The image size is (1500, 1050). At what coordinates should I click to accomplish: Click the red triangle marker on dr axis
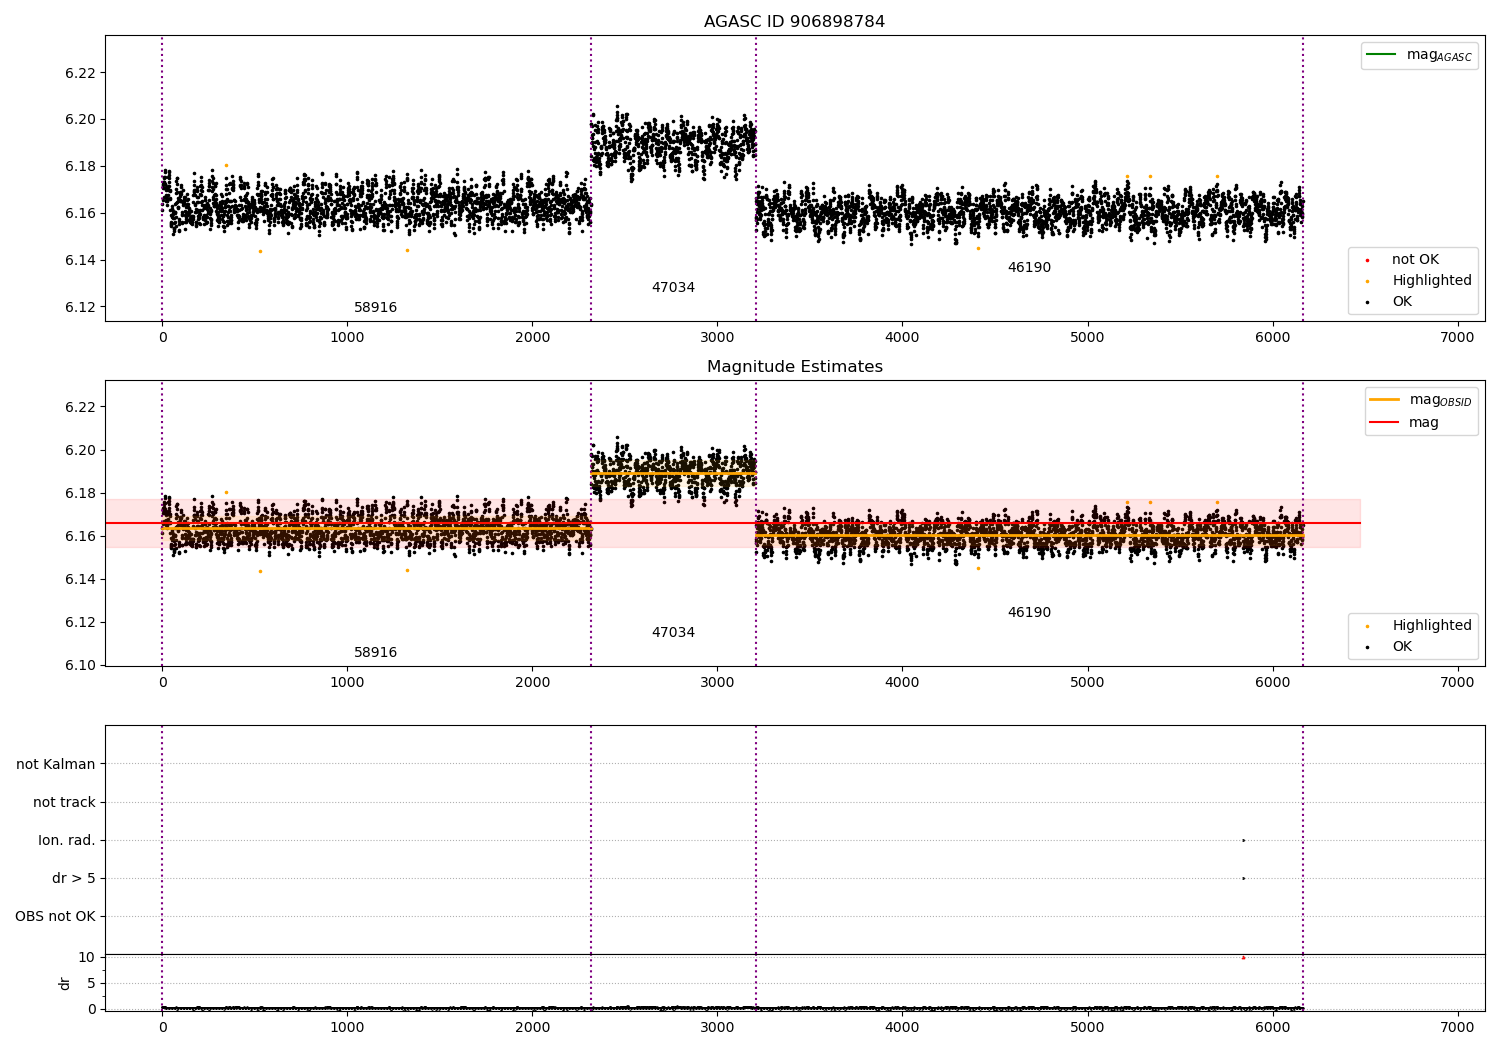pyautogui.click(x=1243, y=957)
